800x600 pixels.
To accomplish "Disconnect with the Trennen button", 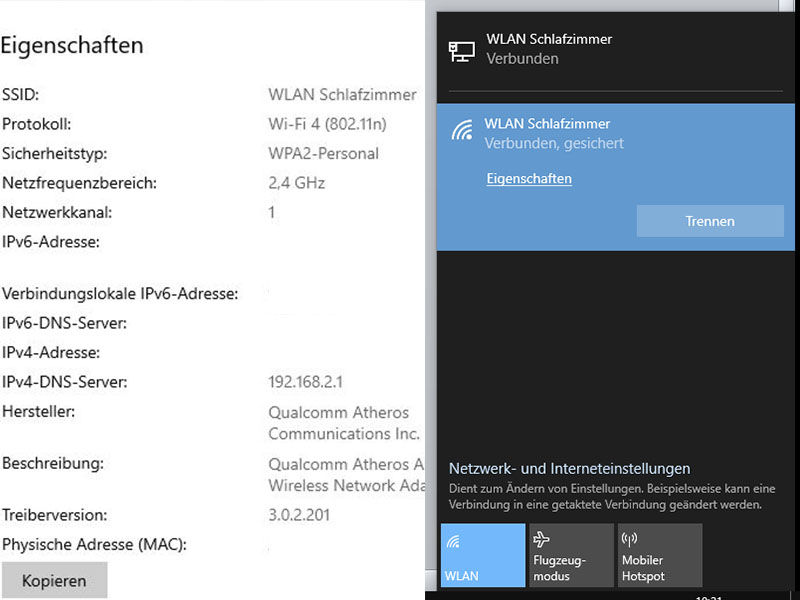I will tap(710, 221).
